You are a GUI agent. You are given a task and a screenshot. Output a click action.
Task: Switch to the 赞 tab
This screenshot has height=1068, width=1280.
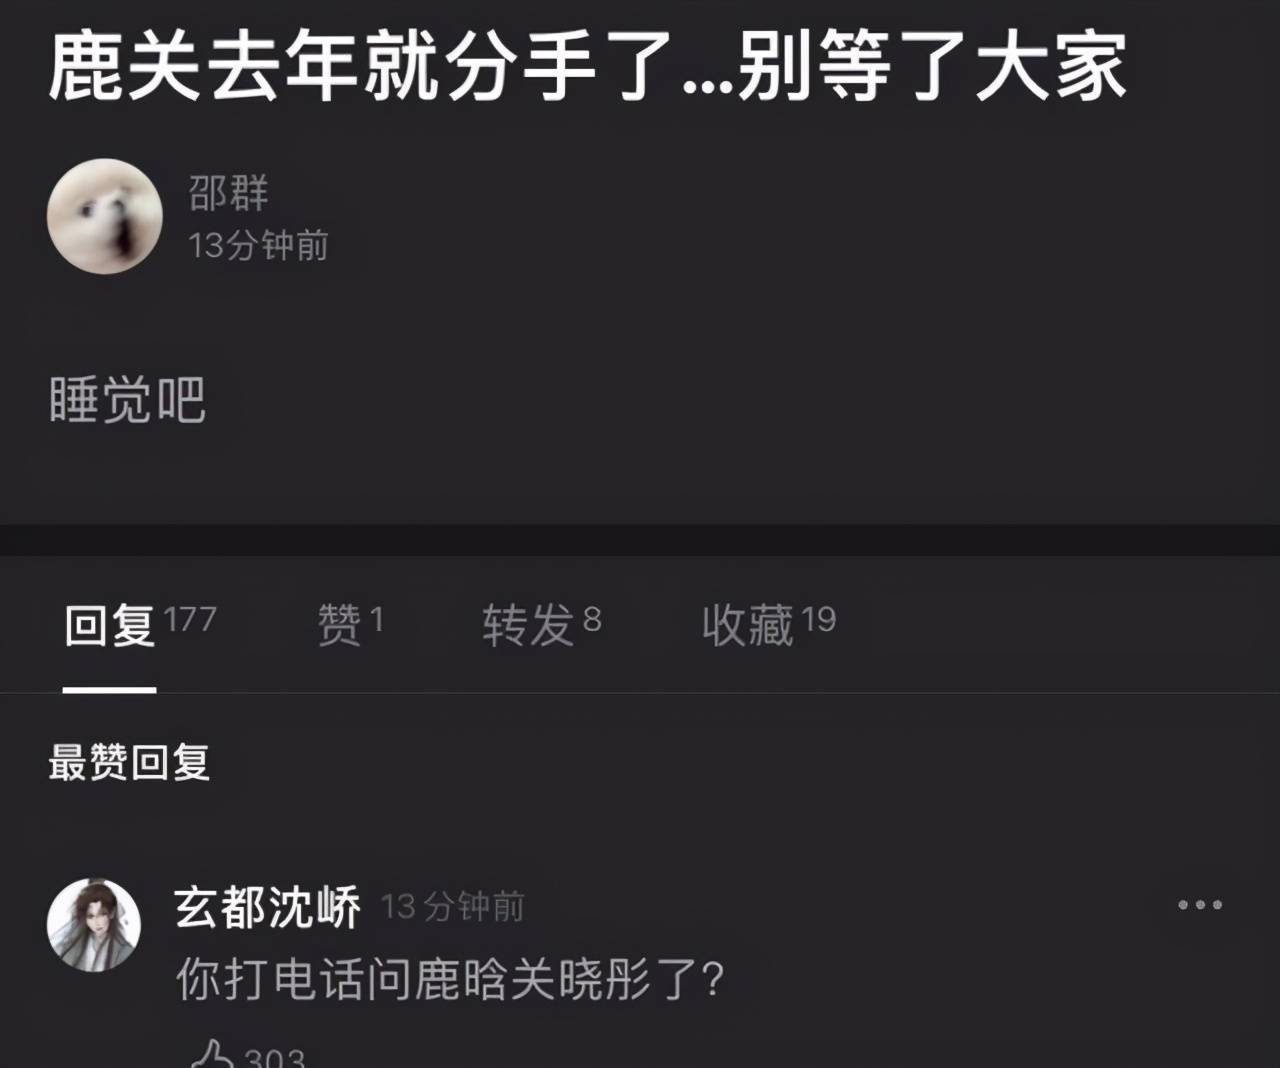click(350, 624)
